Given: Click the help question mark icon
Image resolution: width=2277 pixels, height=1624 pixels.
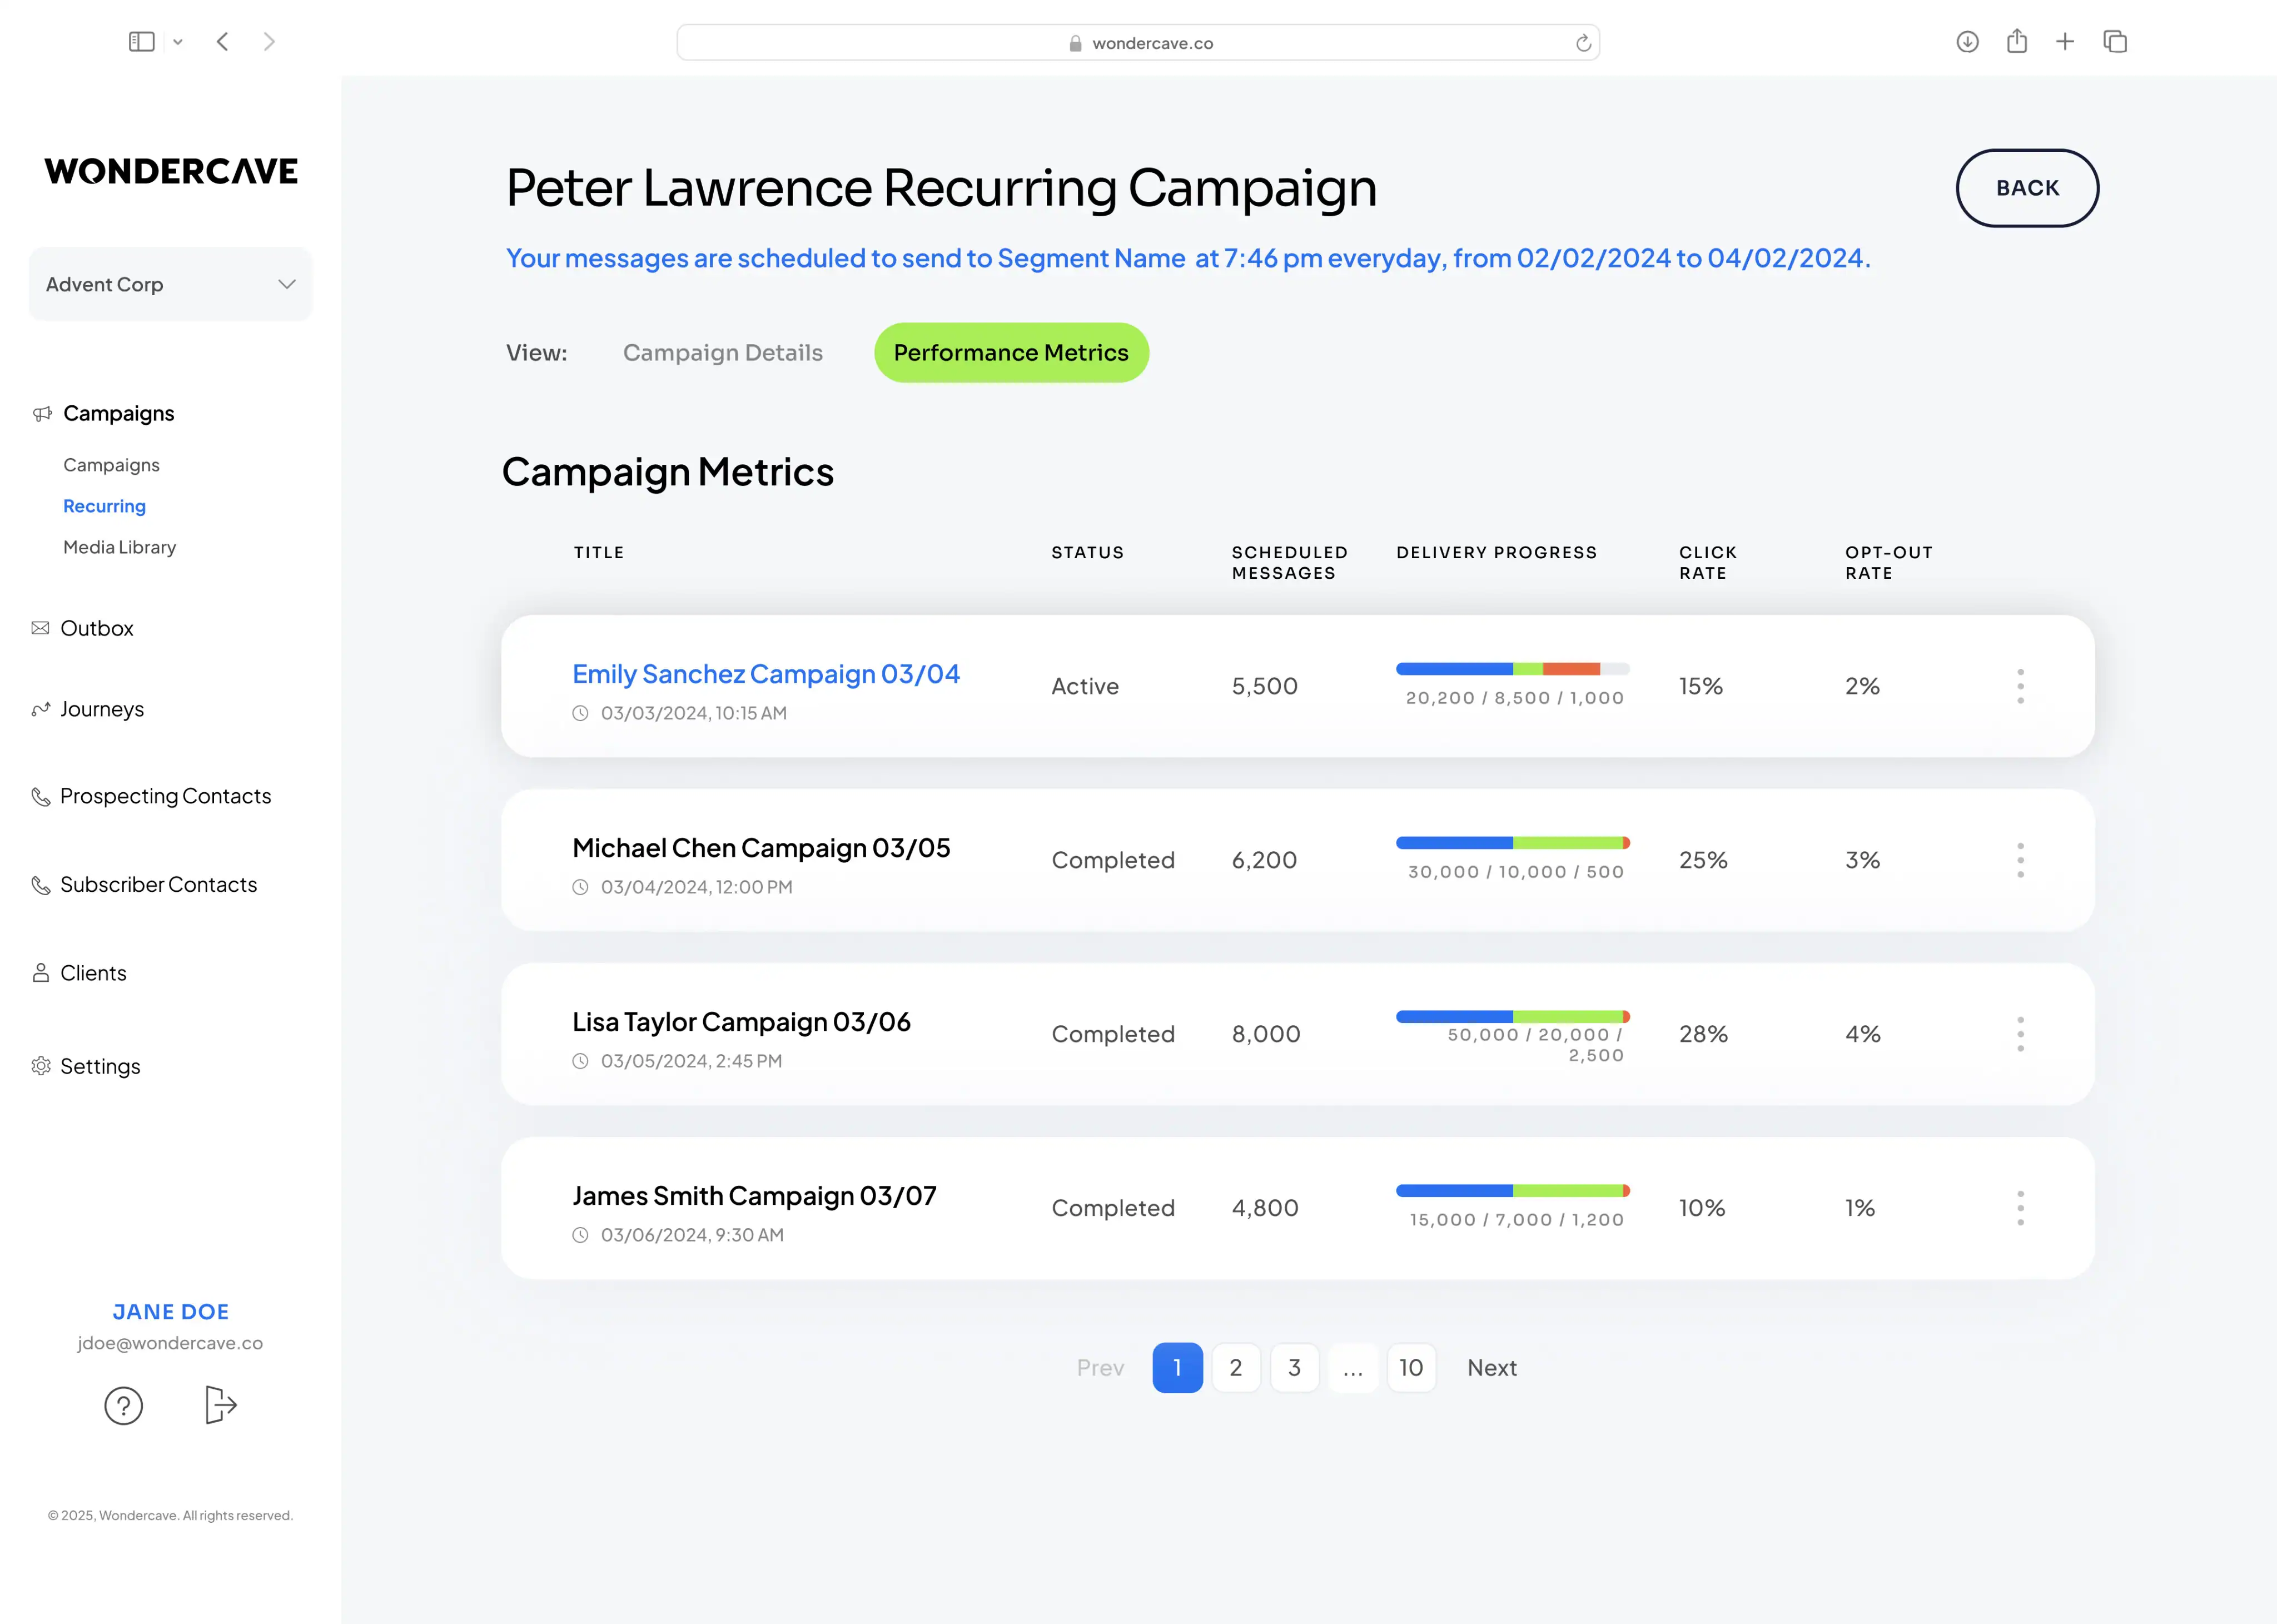Looking at the screenshot, I should [124, 1405].
